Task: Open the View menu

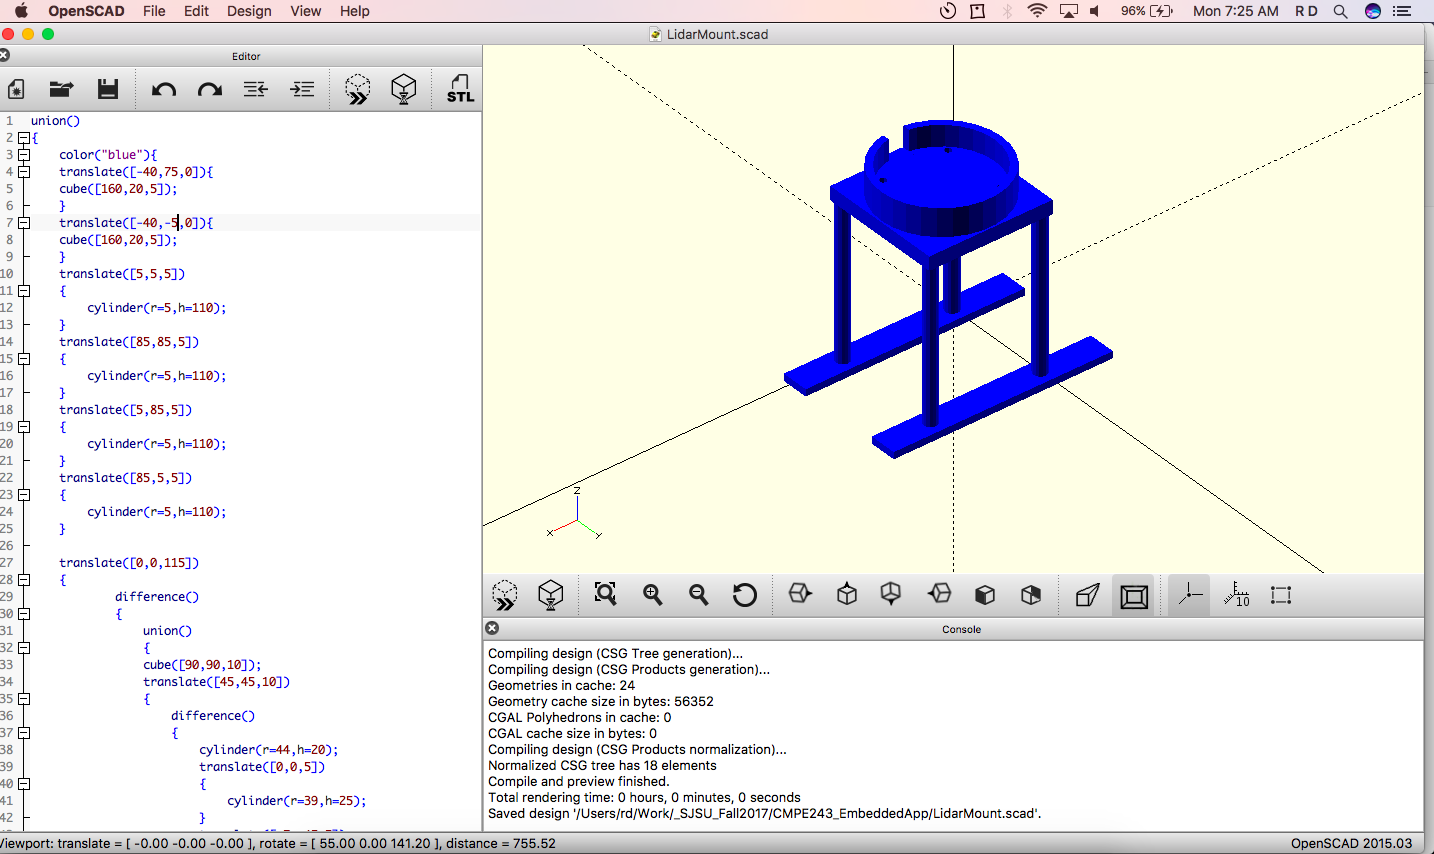Action: click(x=305, y=11)
